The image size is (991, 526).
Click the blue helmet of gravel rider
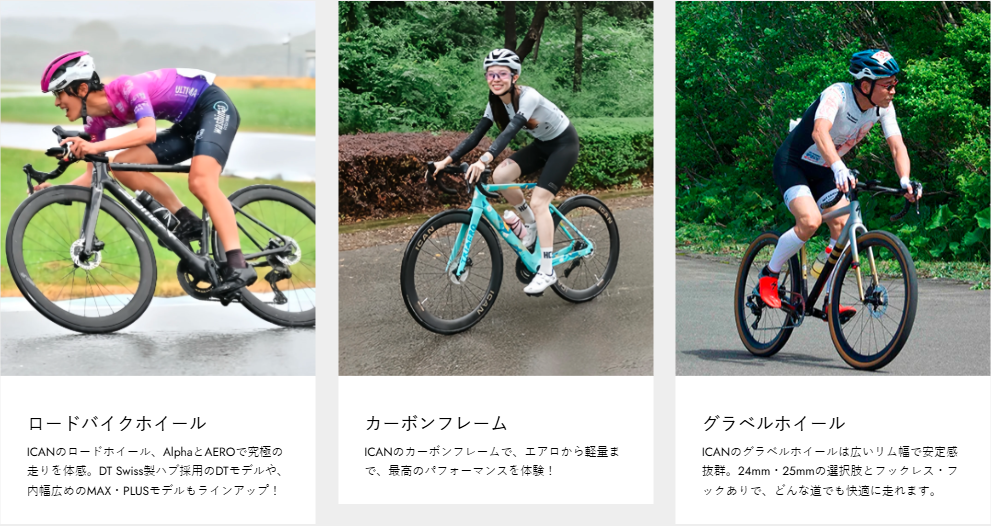pyautogui.click(x=873, y=64)
